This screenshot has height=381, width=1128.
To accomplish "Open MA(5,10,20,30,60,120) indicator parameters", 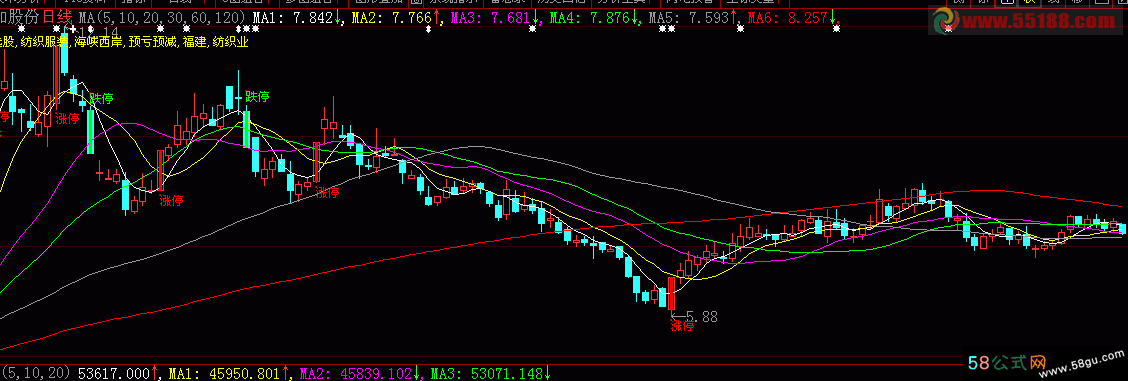I will coord(162,17).
